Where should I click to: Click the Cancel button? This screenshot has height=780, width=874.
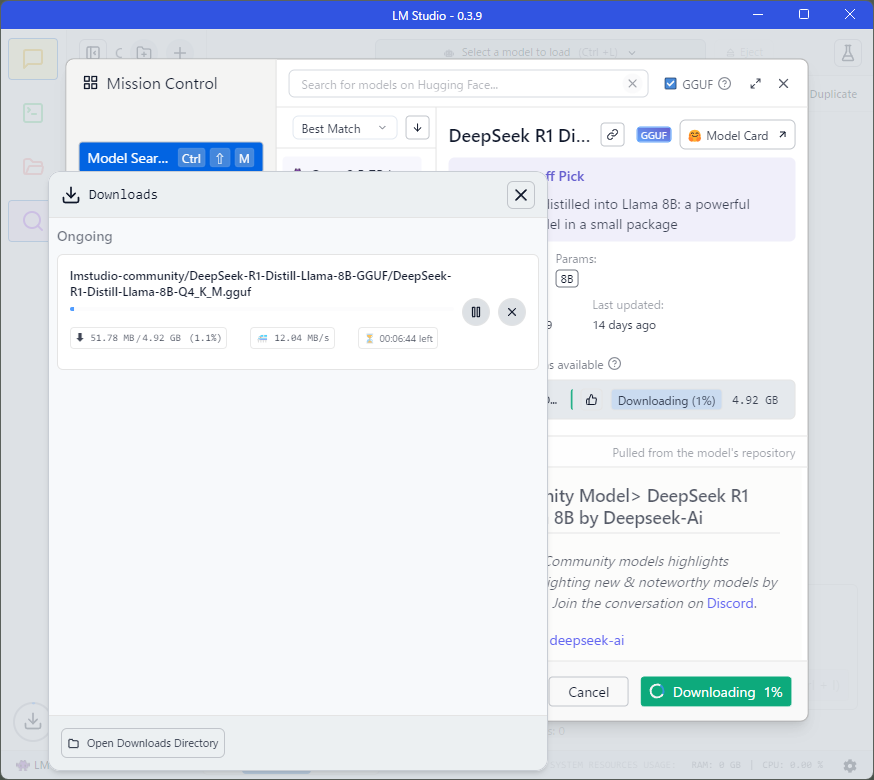click(588, 692)
